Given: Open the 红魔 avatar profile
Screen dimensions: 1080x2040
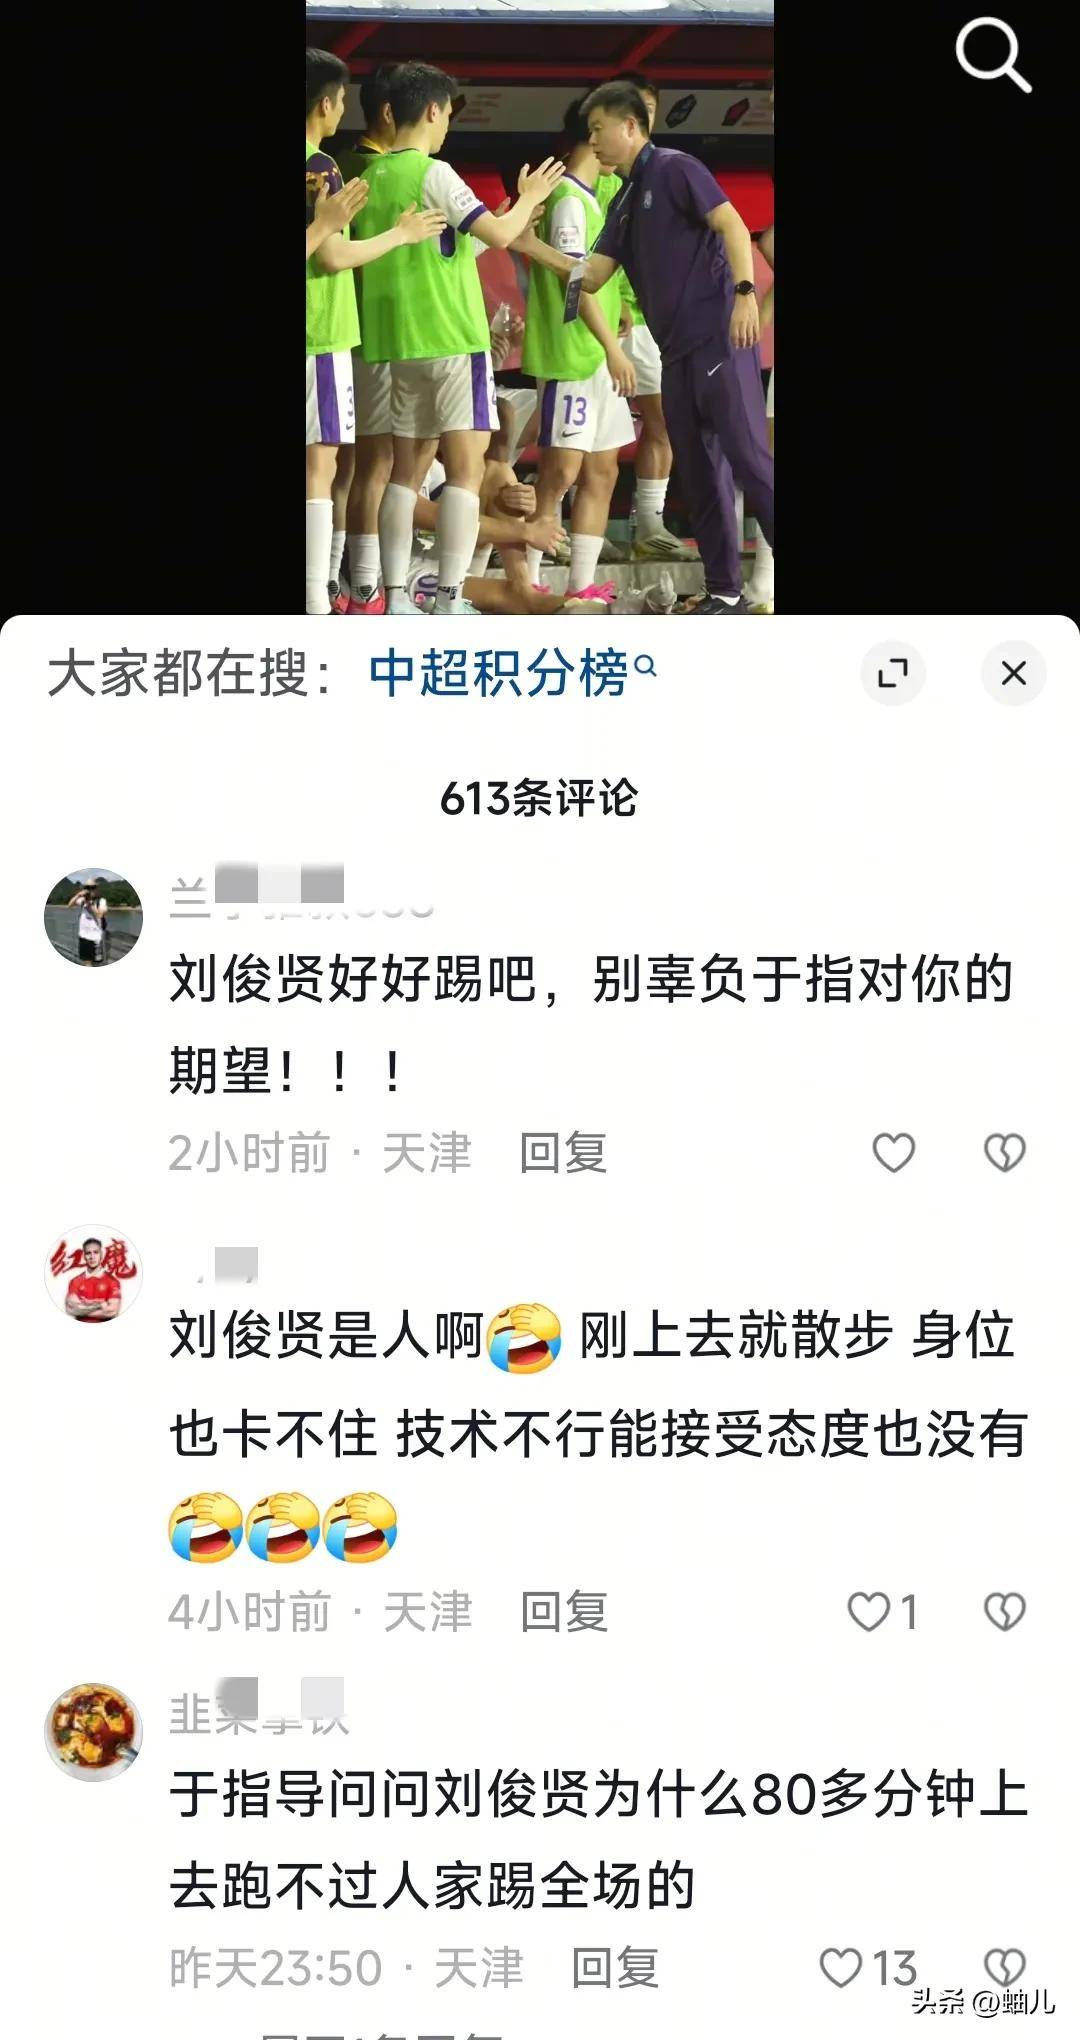Looking at the screenshot, I should pyautogui.click(x=93, y=1274).
